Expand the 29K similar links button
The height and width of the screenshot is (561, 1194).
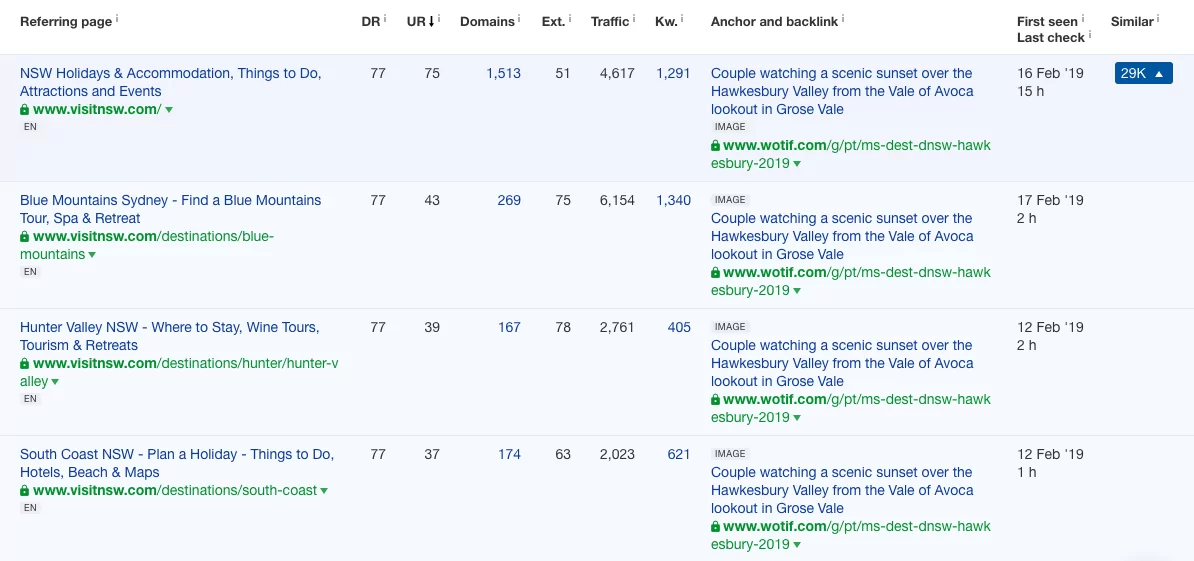(x=1144, y=73)
